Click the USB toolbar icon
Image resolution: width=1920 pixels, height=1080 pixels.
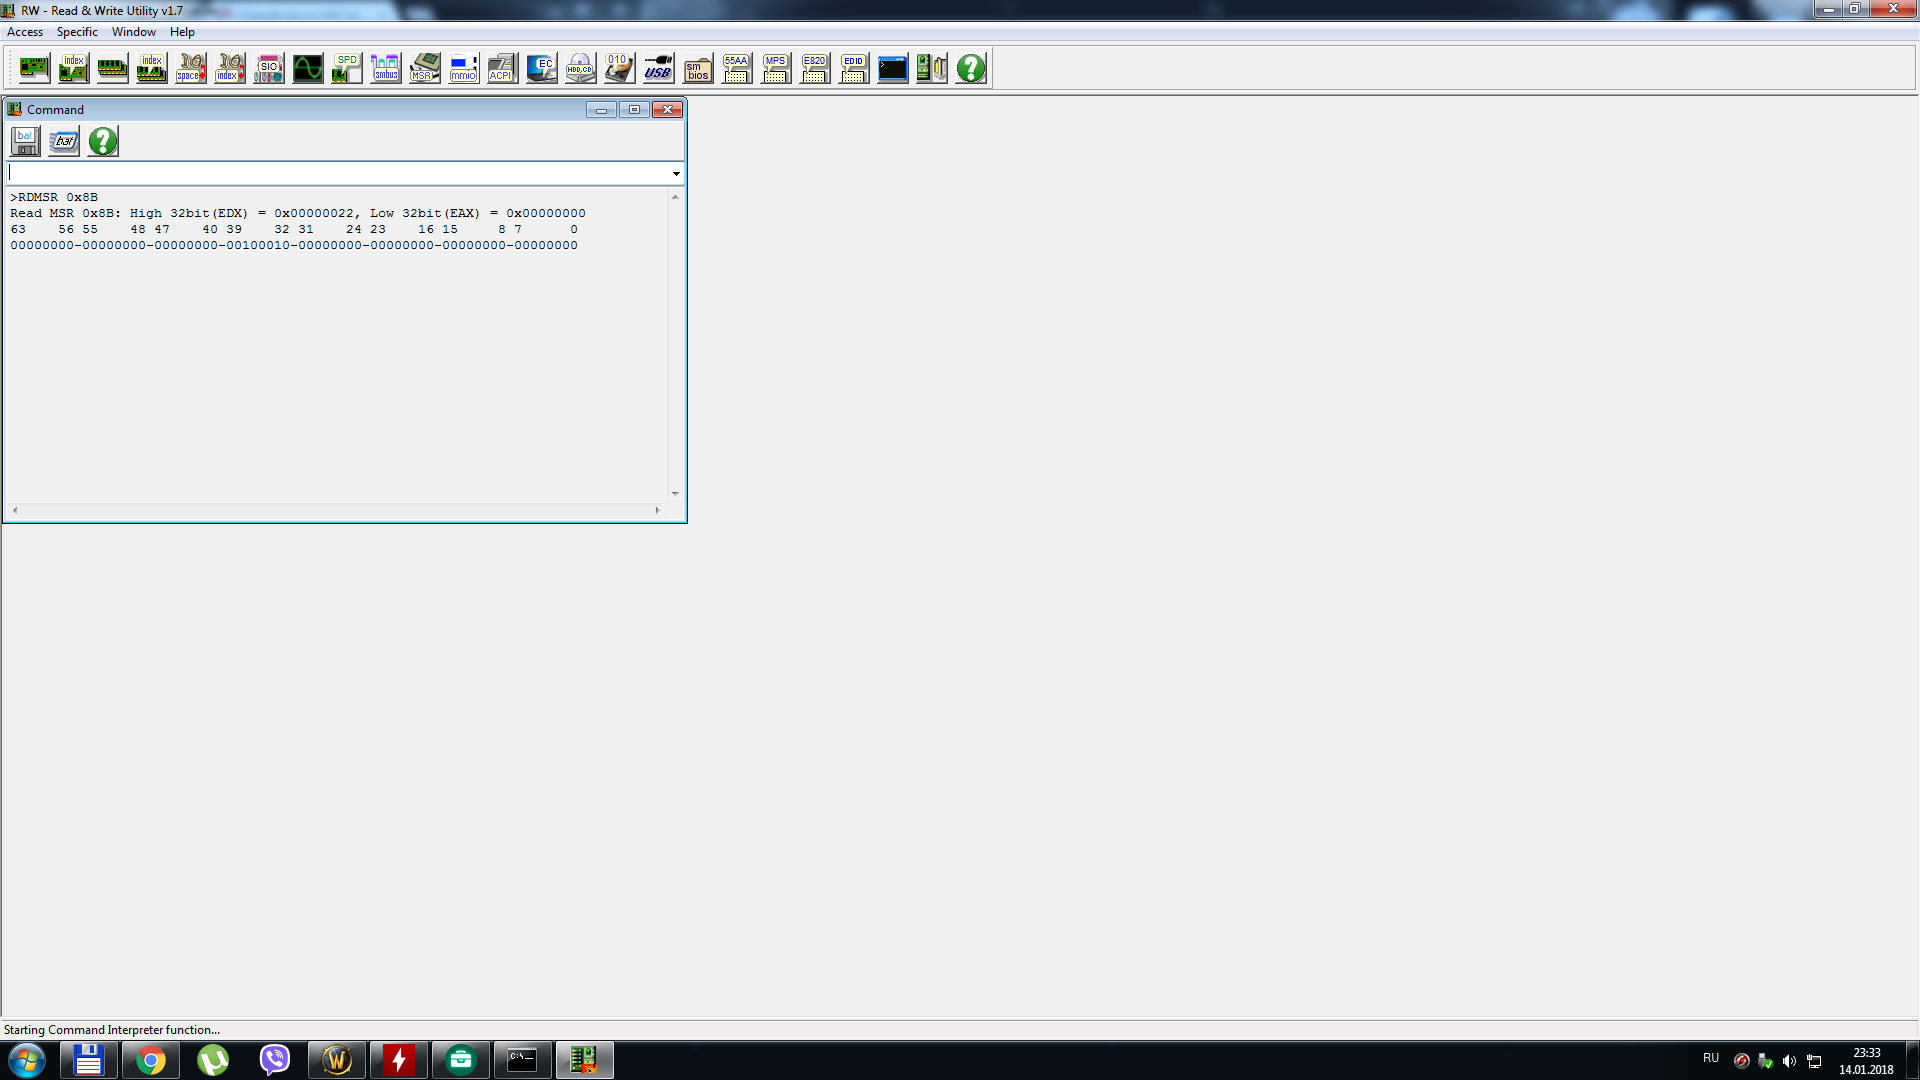pyautogui.click(x=658, y=68)
